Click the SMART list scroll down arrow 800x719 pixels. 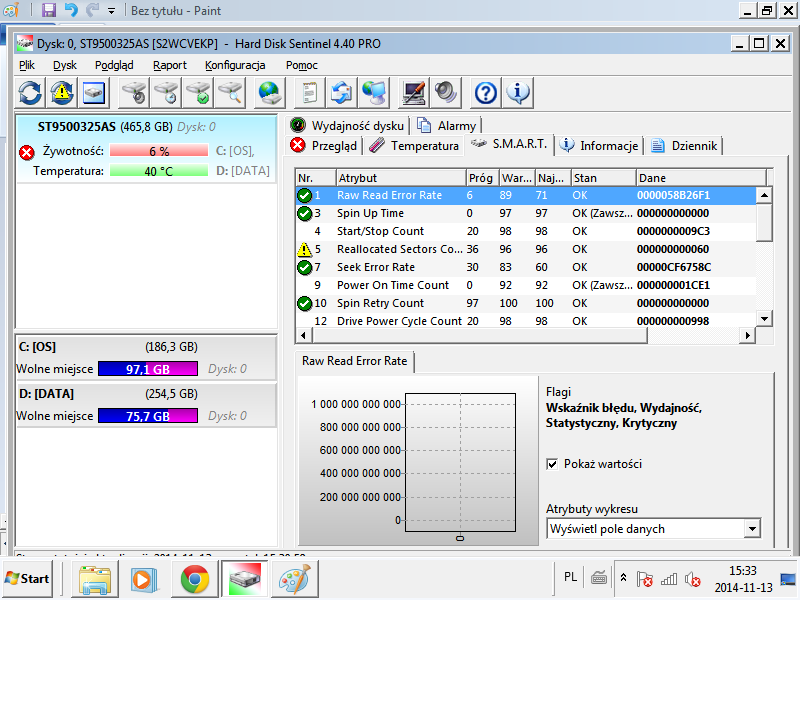tap(764, 319)
